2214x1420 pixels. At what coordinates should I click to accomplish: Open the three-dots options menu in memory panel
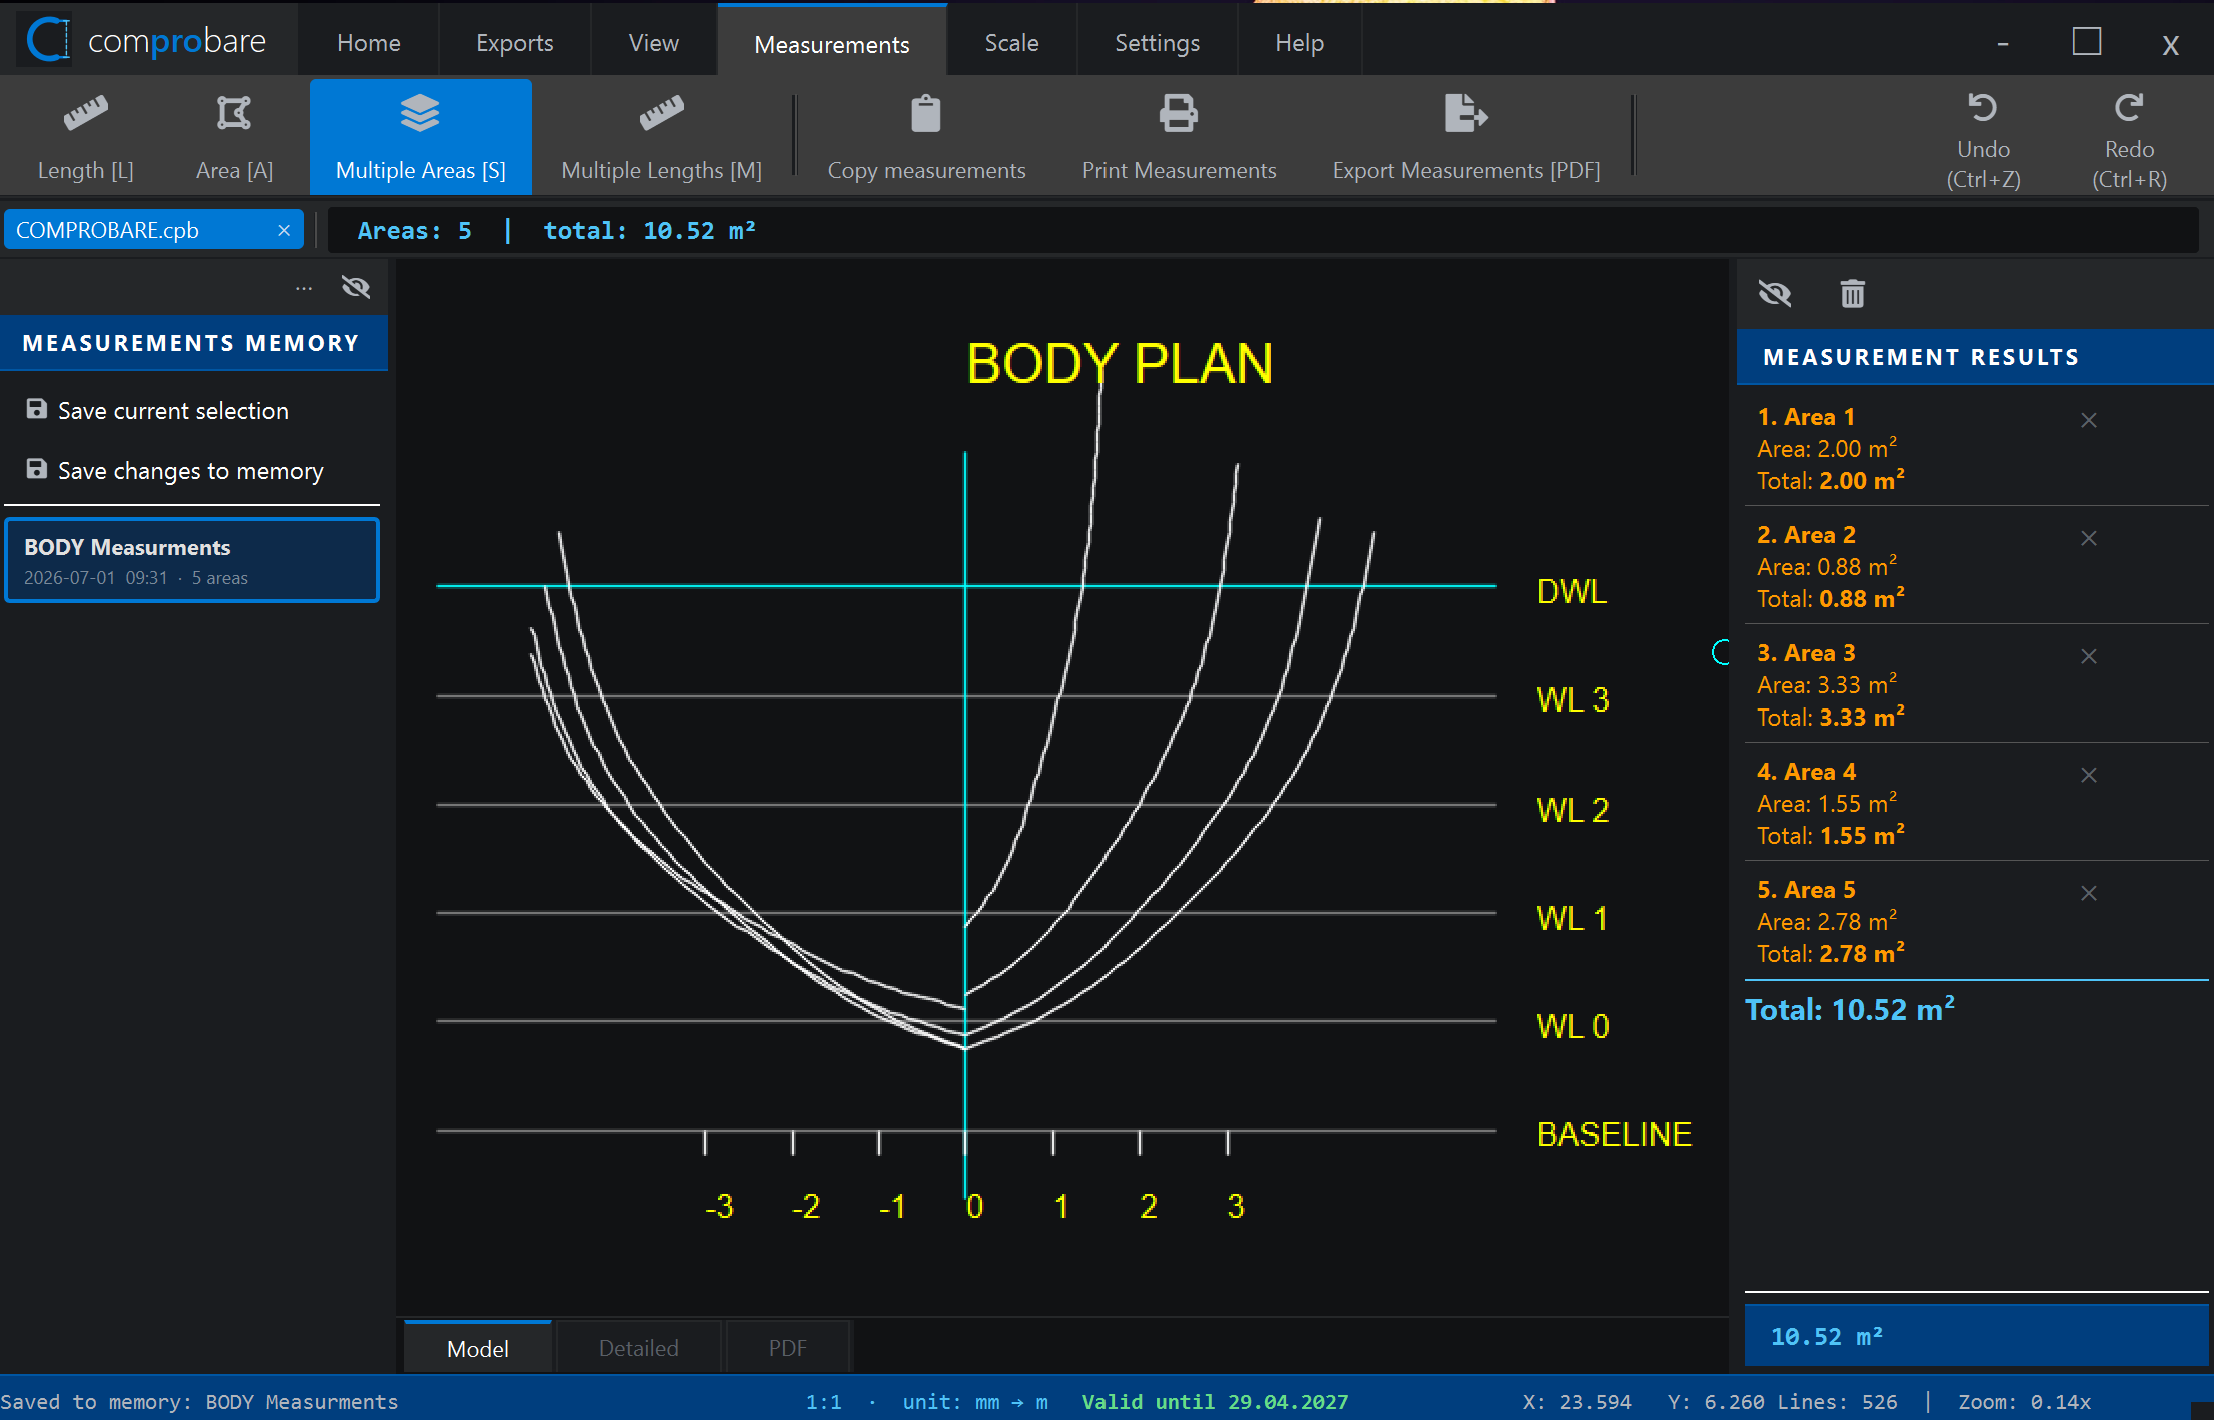point(304,288)
